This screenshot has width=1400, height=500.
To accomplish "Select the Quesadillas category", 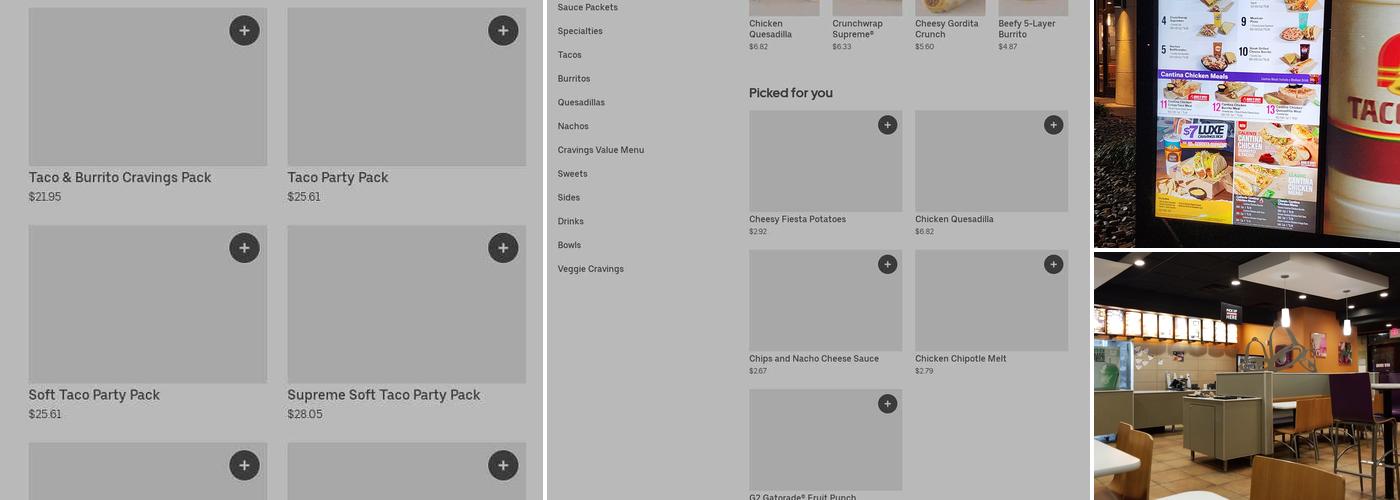I will pyautogui.click(x=581, y=103).
